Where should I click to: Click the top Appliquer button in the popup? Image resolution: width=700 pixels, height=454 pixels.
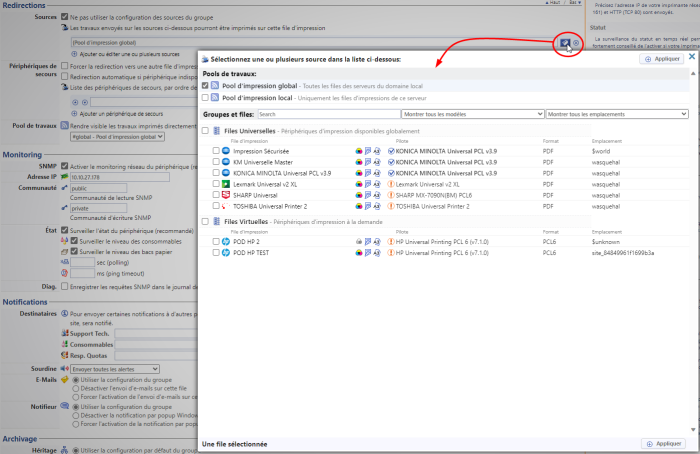pyautogui.click(x=662, y=60)
